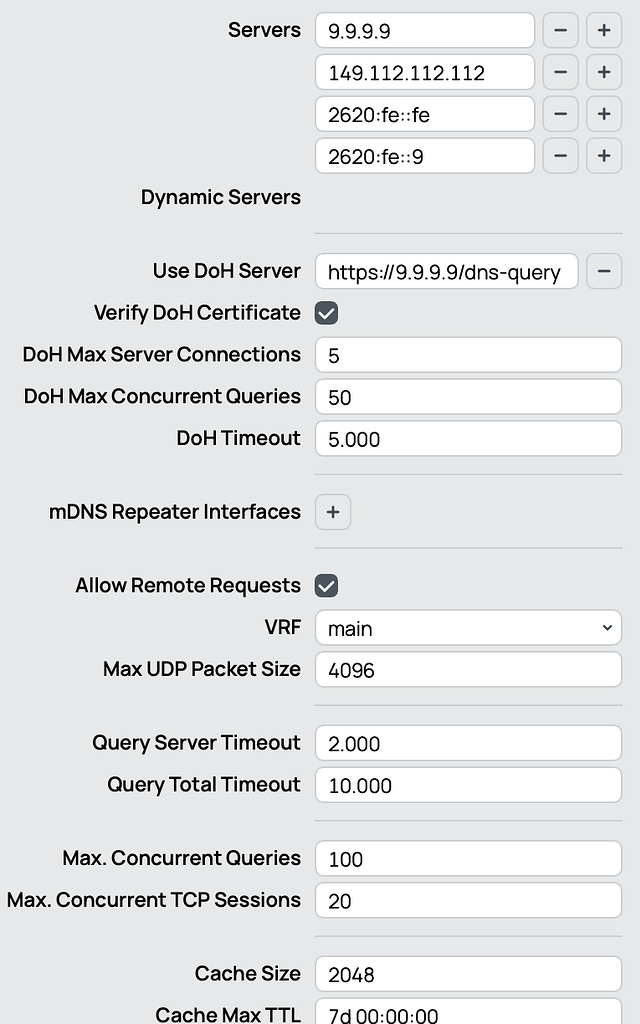The width and height of the screenshot is (640, 1024).
Task: Remove the DoH server entry
Action: tap(604, 271)
